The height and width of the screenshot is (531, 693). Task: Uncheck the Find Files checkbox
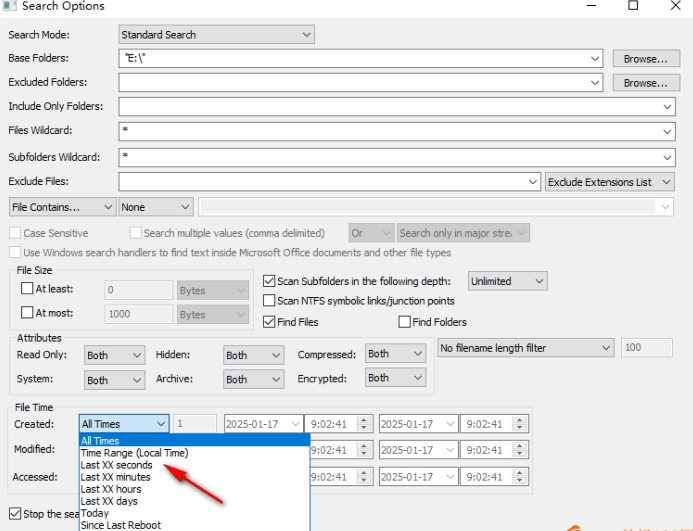(269, 322)
